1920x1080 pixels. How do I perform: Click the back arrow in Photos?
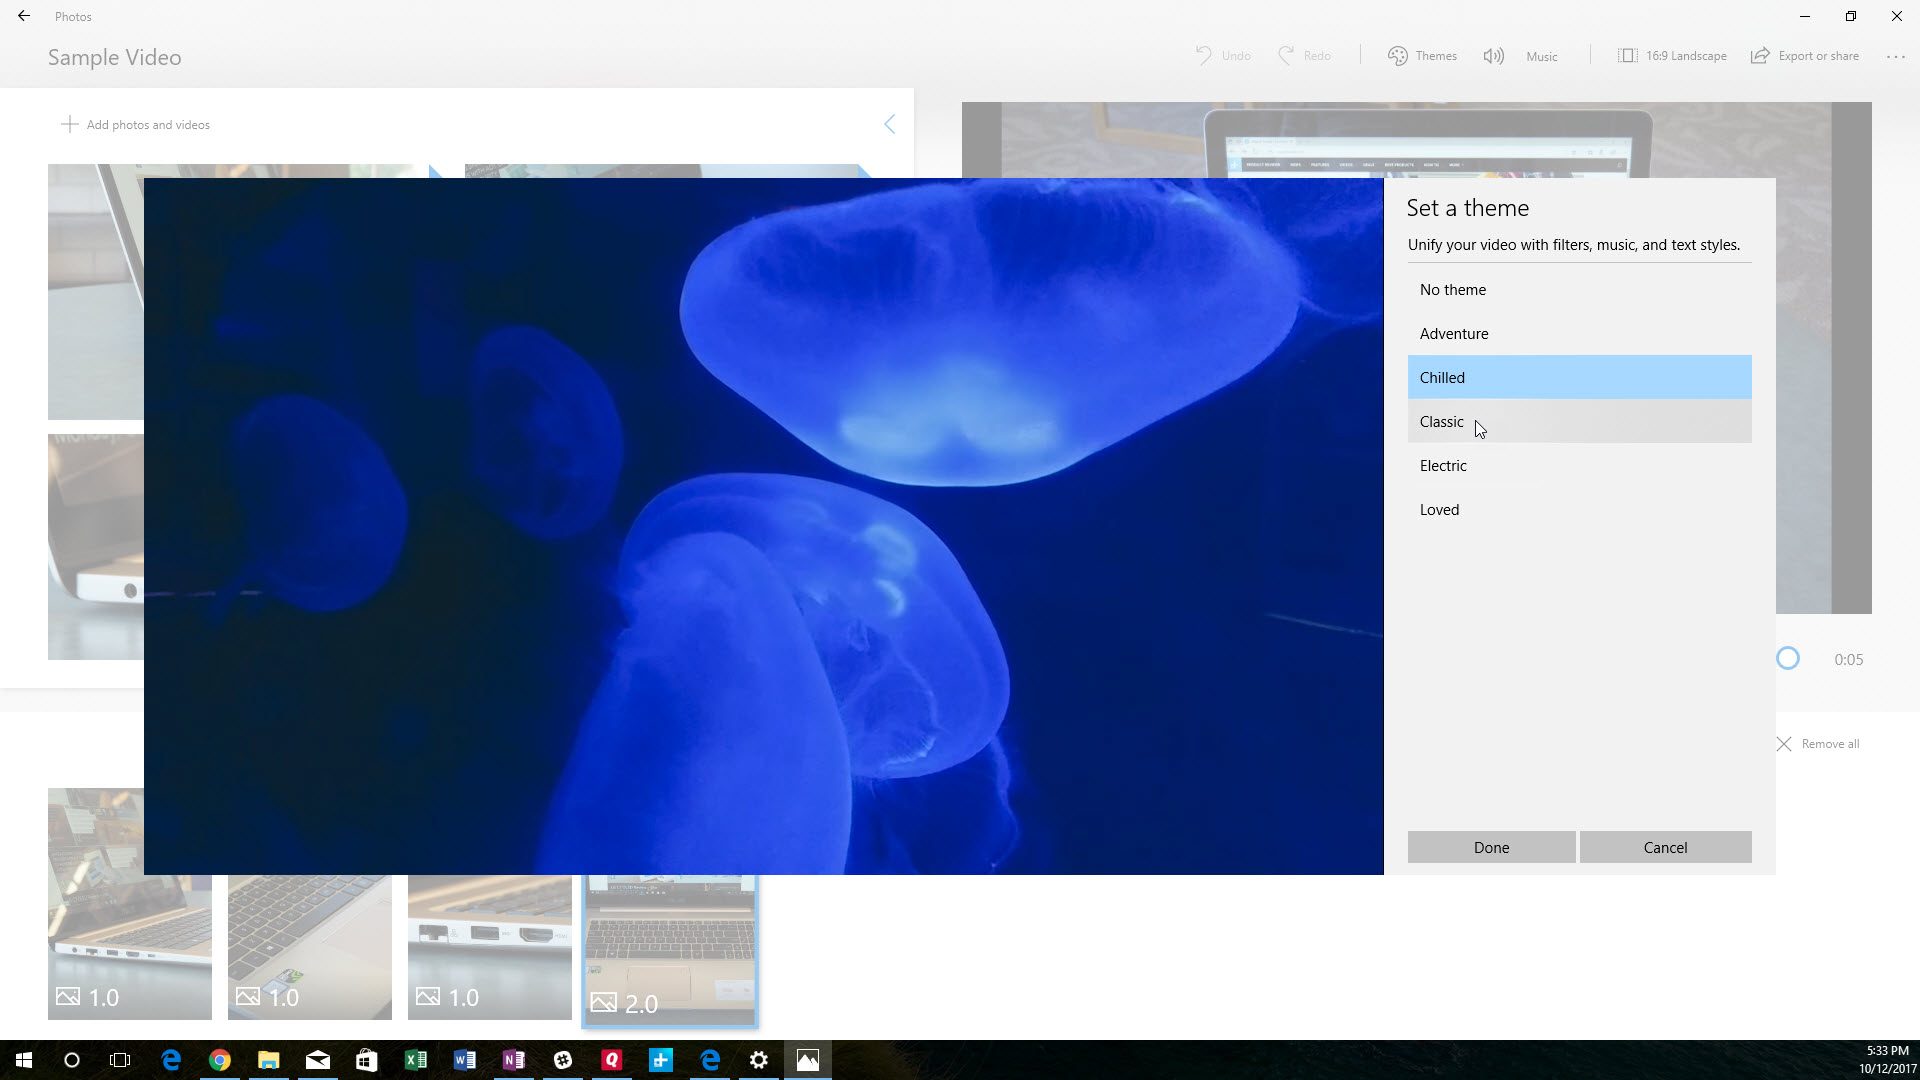[24, 16]
